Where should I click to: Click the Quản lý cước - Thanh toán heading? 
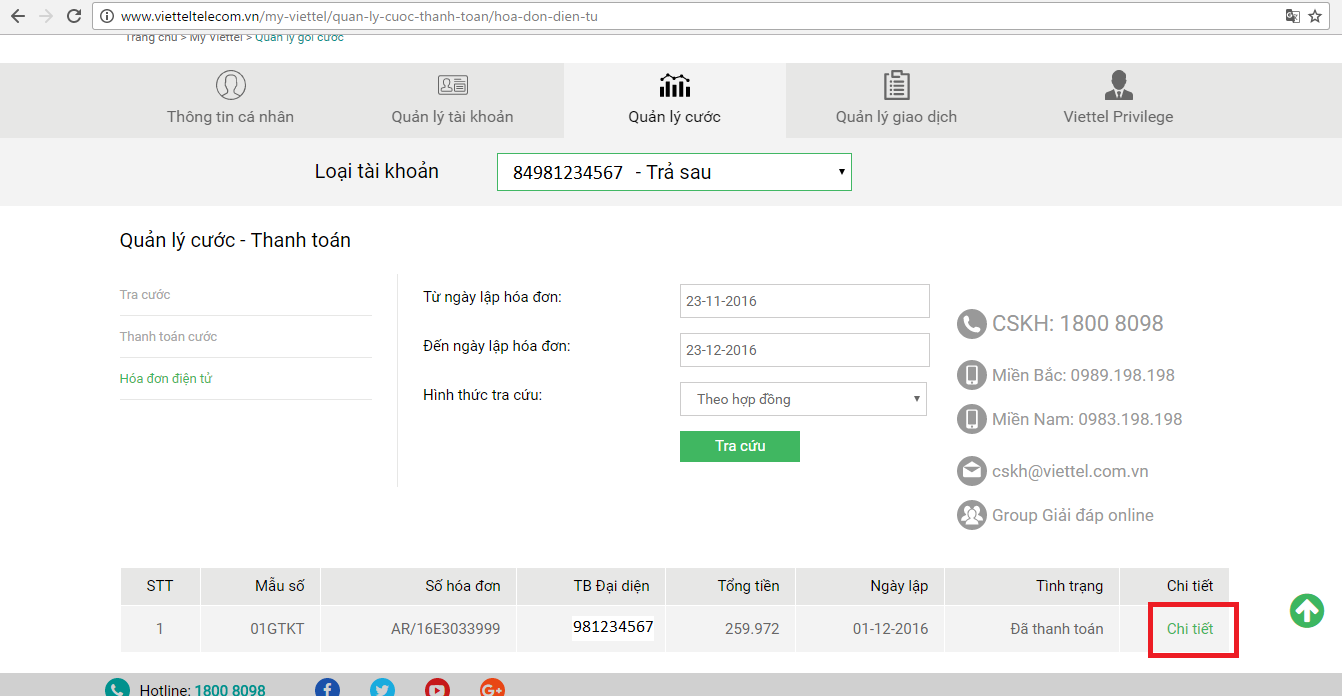(x=235, y=240)
